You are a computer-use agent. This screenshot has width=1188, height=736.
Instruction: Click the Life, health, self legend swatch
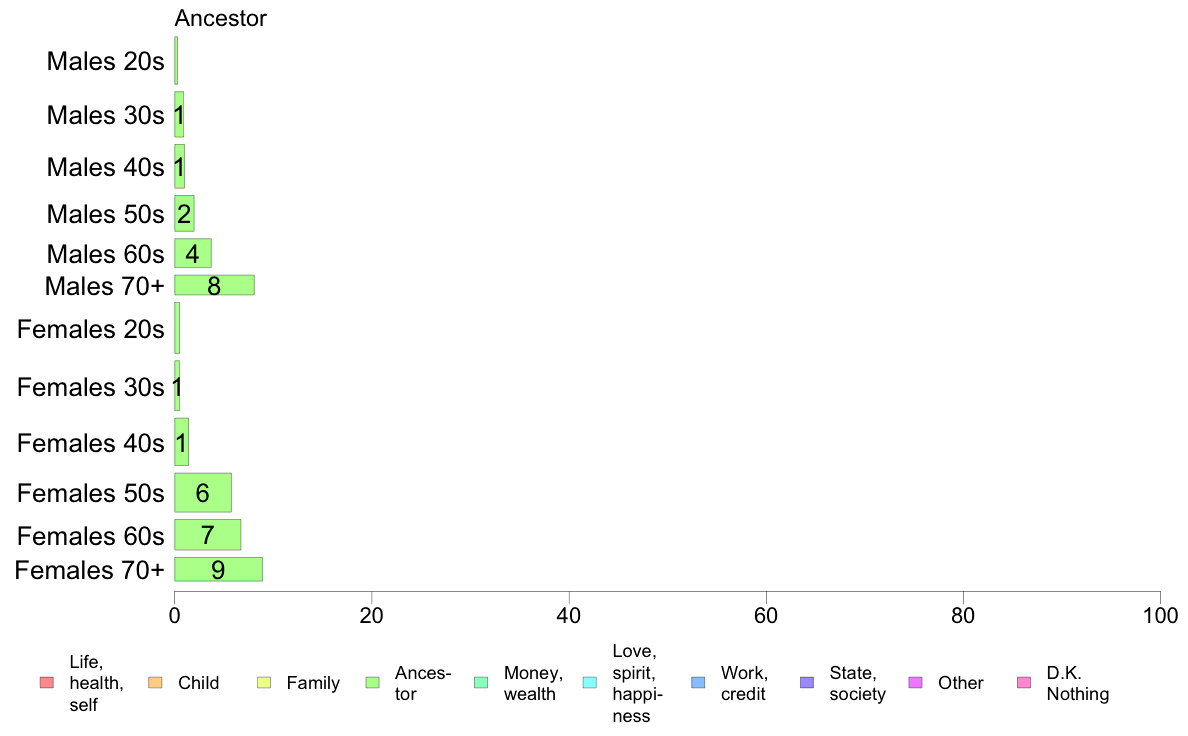point(47,683)
